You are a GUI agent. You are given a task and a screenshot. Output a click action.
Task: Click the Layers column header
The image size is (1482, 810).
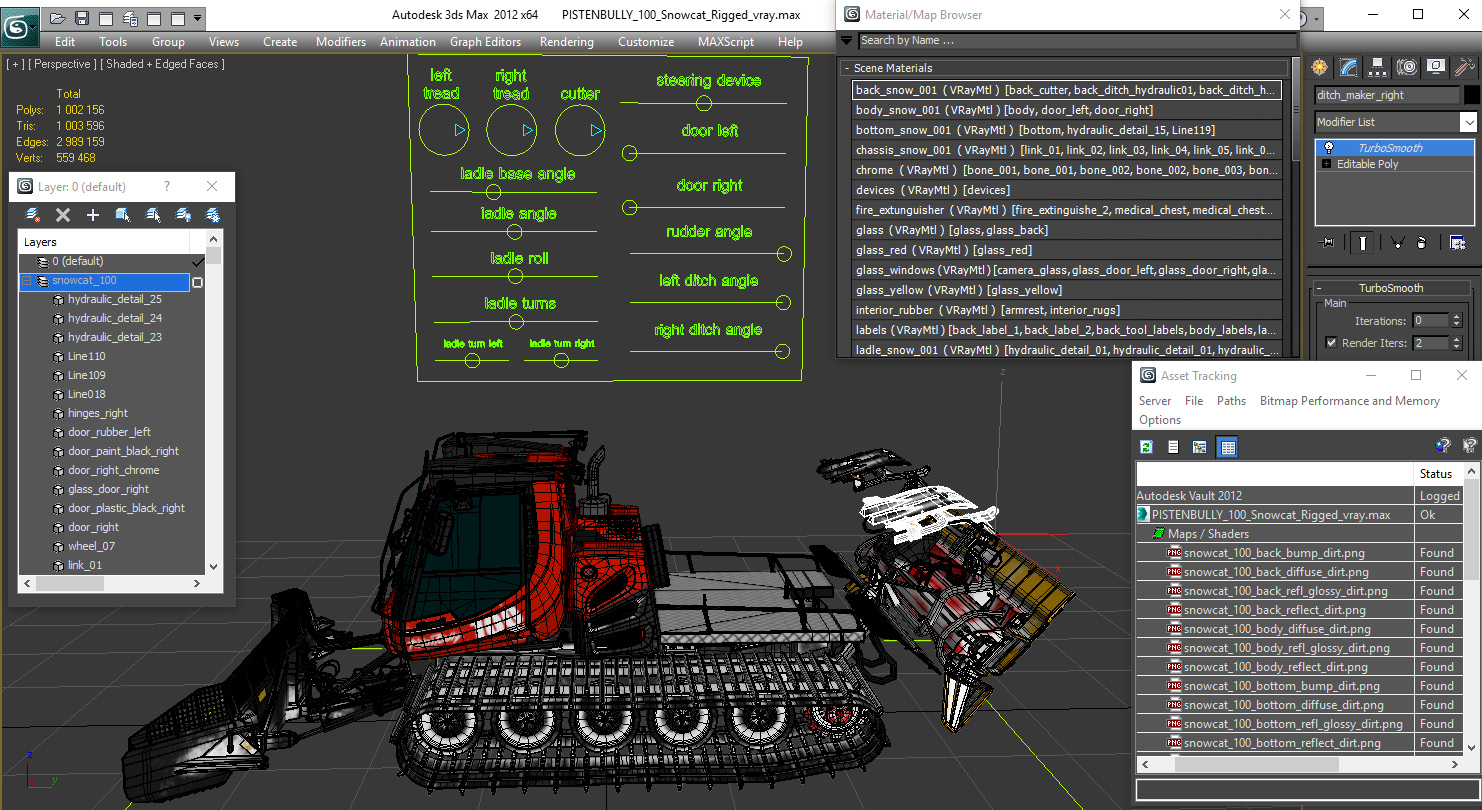click(x=104, y=242)
